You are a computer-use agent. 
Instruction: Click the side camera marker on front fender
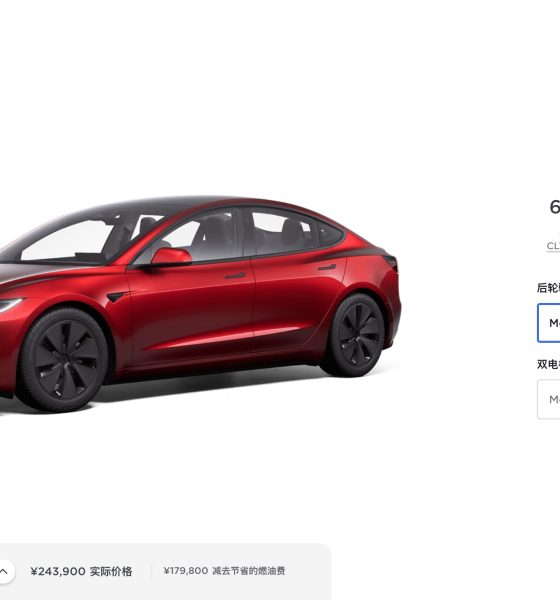(x=116, y=297)
